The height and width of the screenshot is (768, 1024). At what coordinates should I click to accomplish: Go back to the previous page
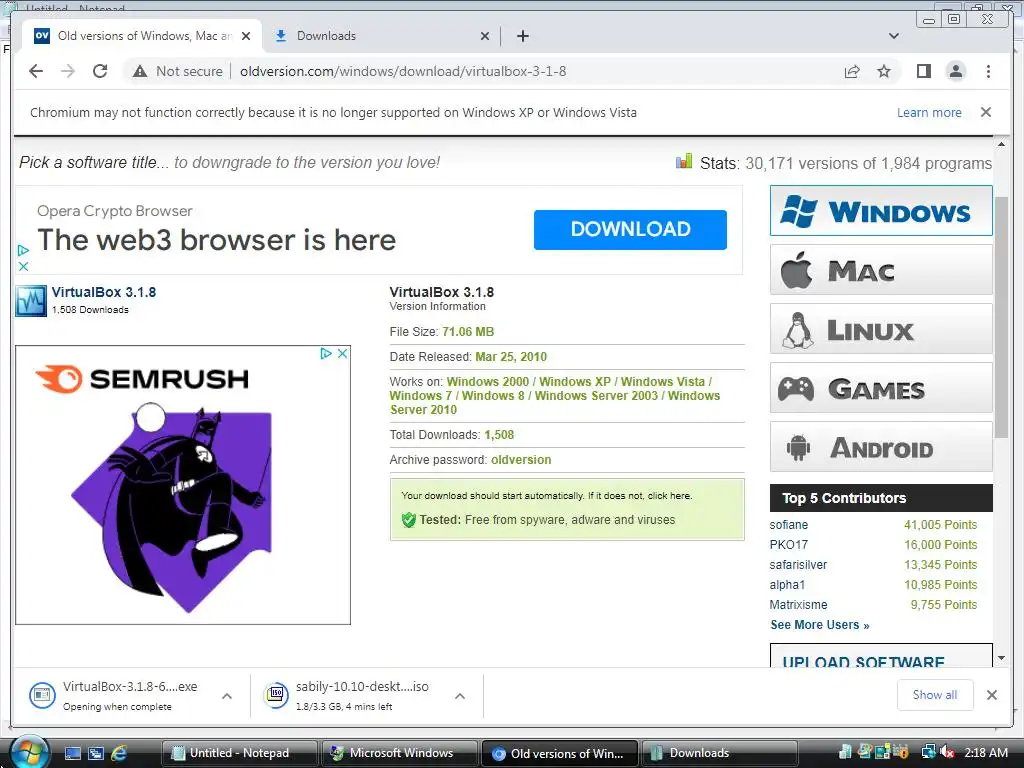point(36,71)
